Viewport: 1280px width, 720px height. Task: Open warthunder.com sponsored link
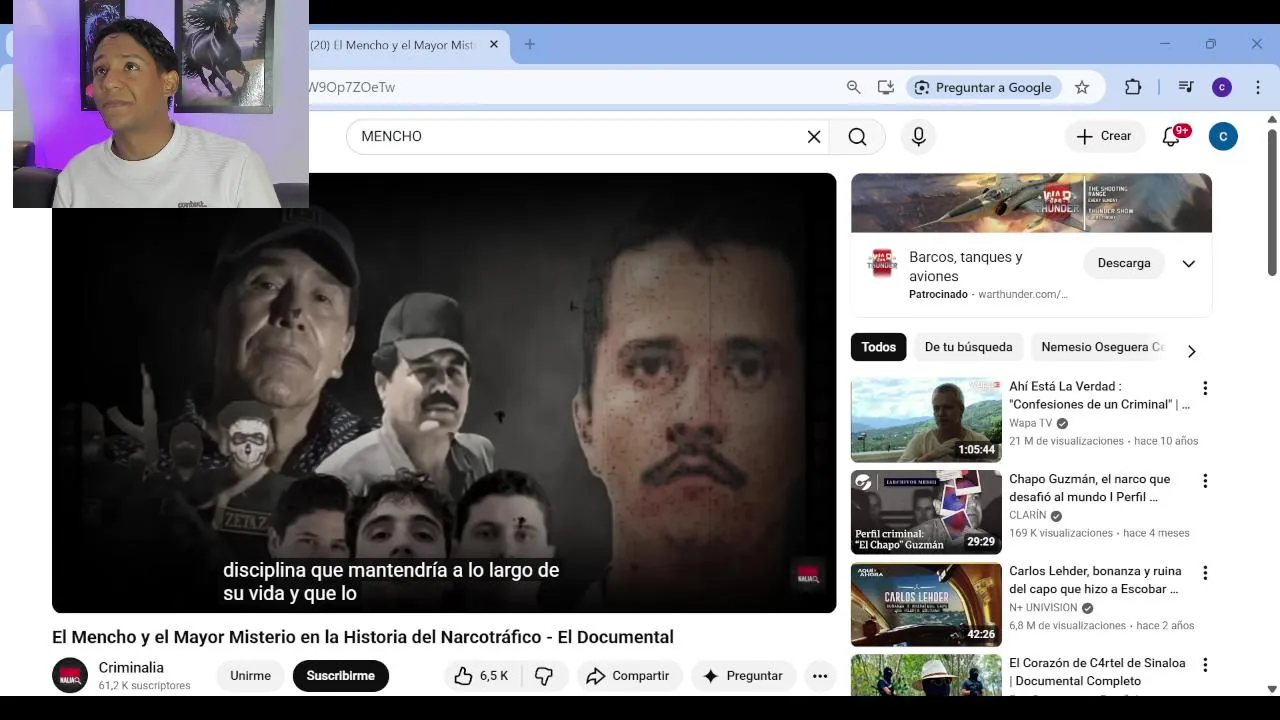tap(1022, 295)
